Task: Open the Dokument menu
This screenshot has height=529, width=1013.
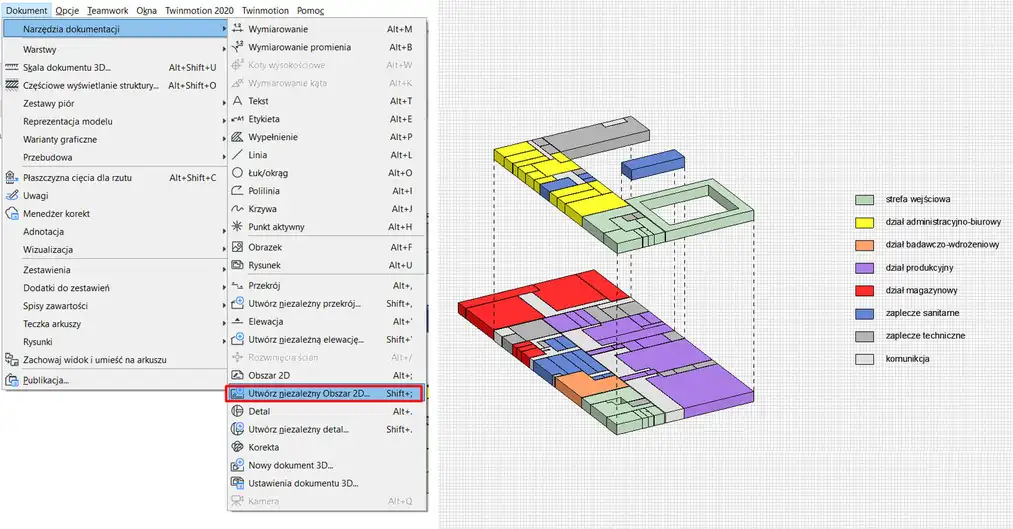Action: point(26,10)
